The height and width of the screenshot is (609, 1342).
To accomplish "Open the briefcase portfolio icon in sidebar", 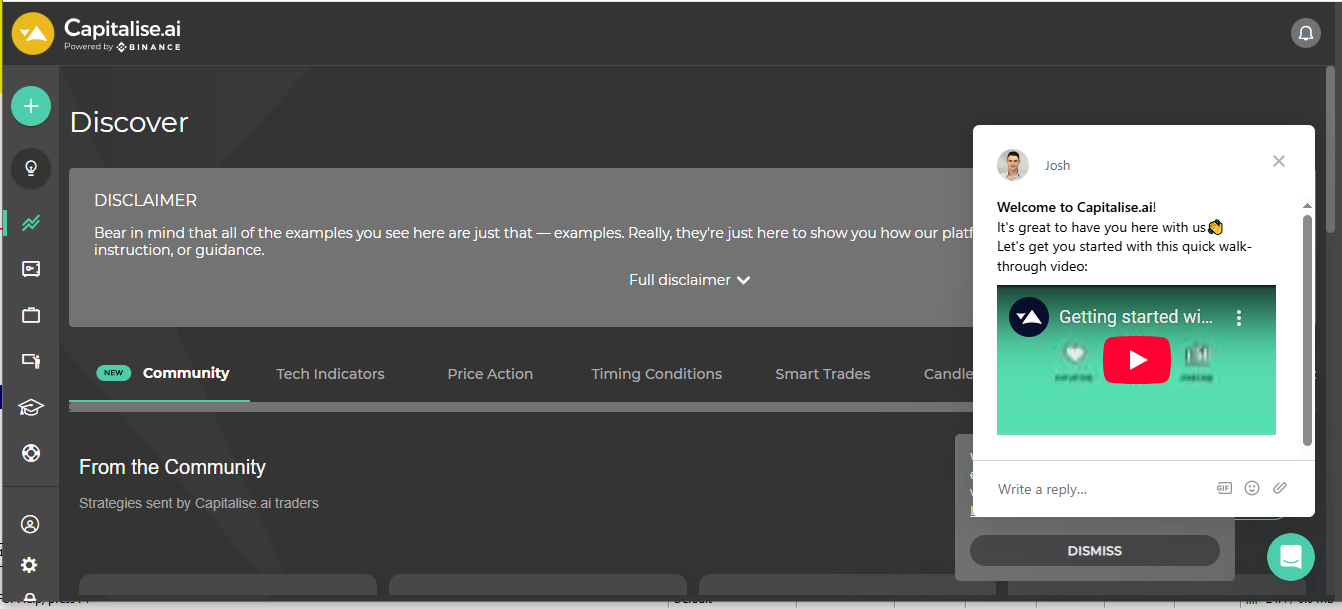I will click(31, 315).
